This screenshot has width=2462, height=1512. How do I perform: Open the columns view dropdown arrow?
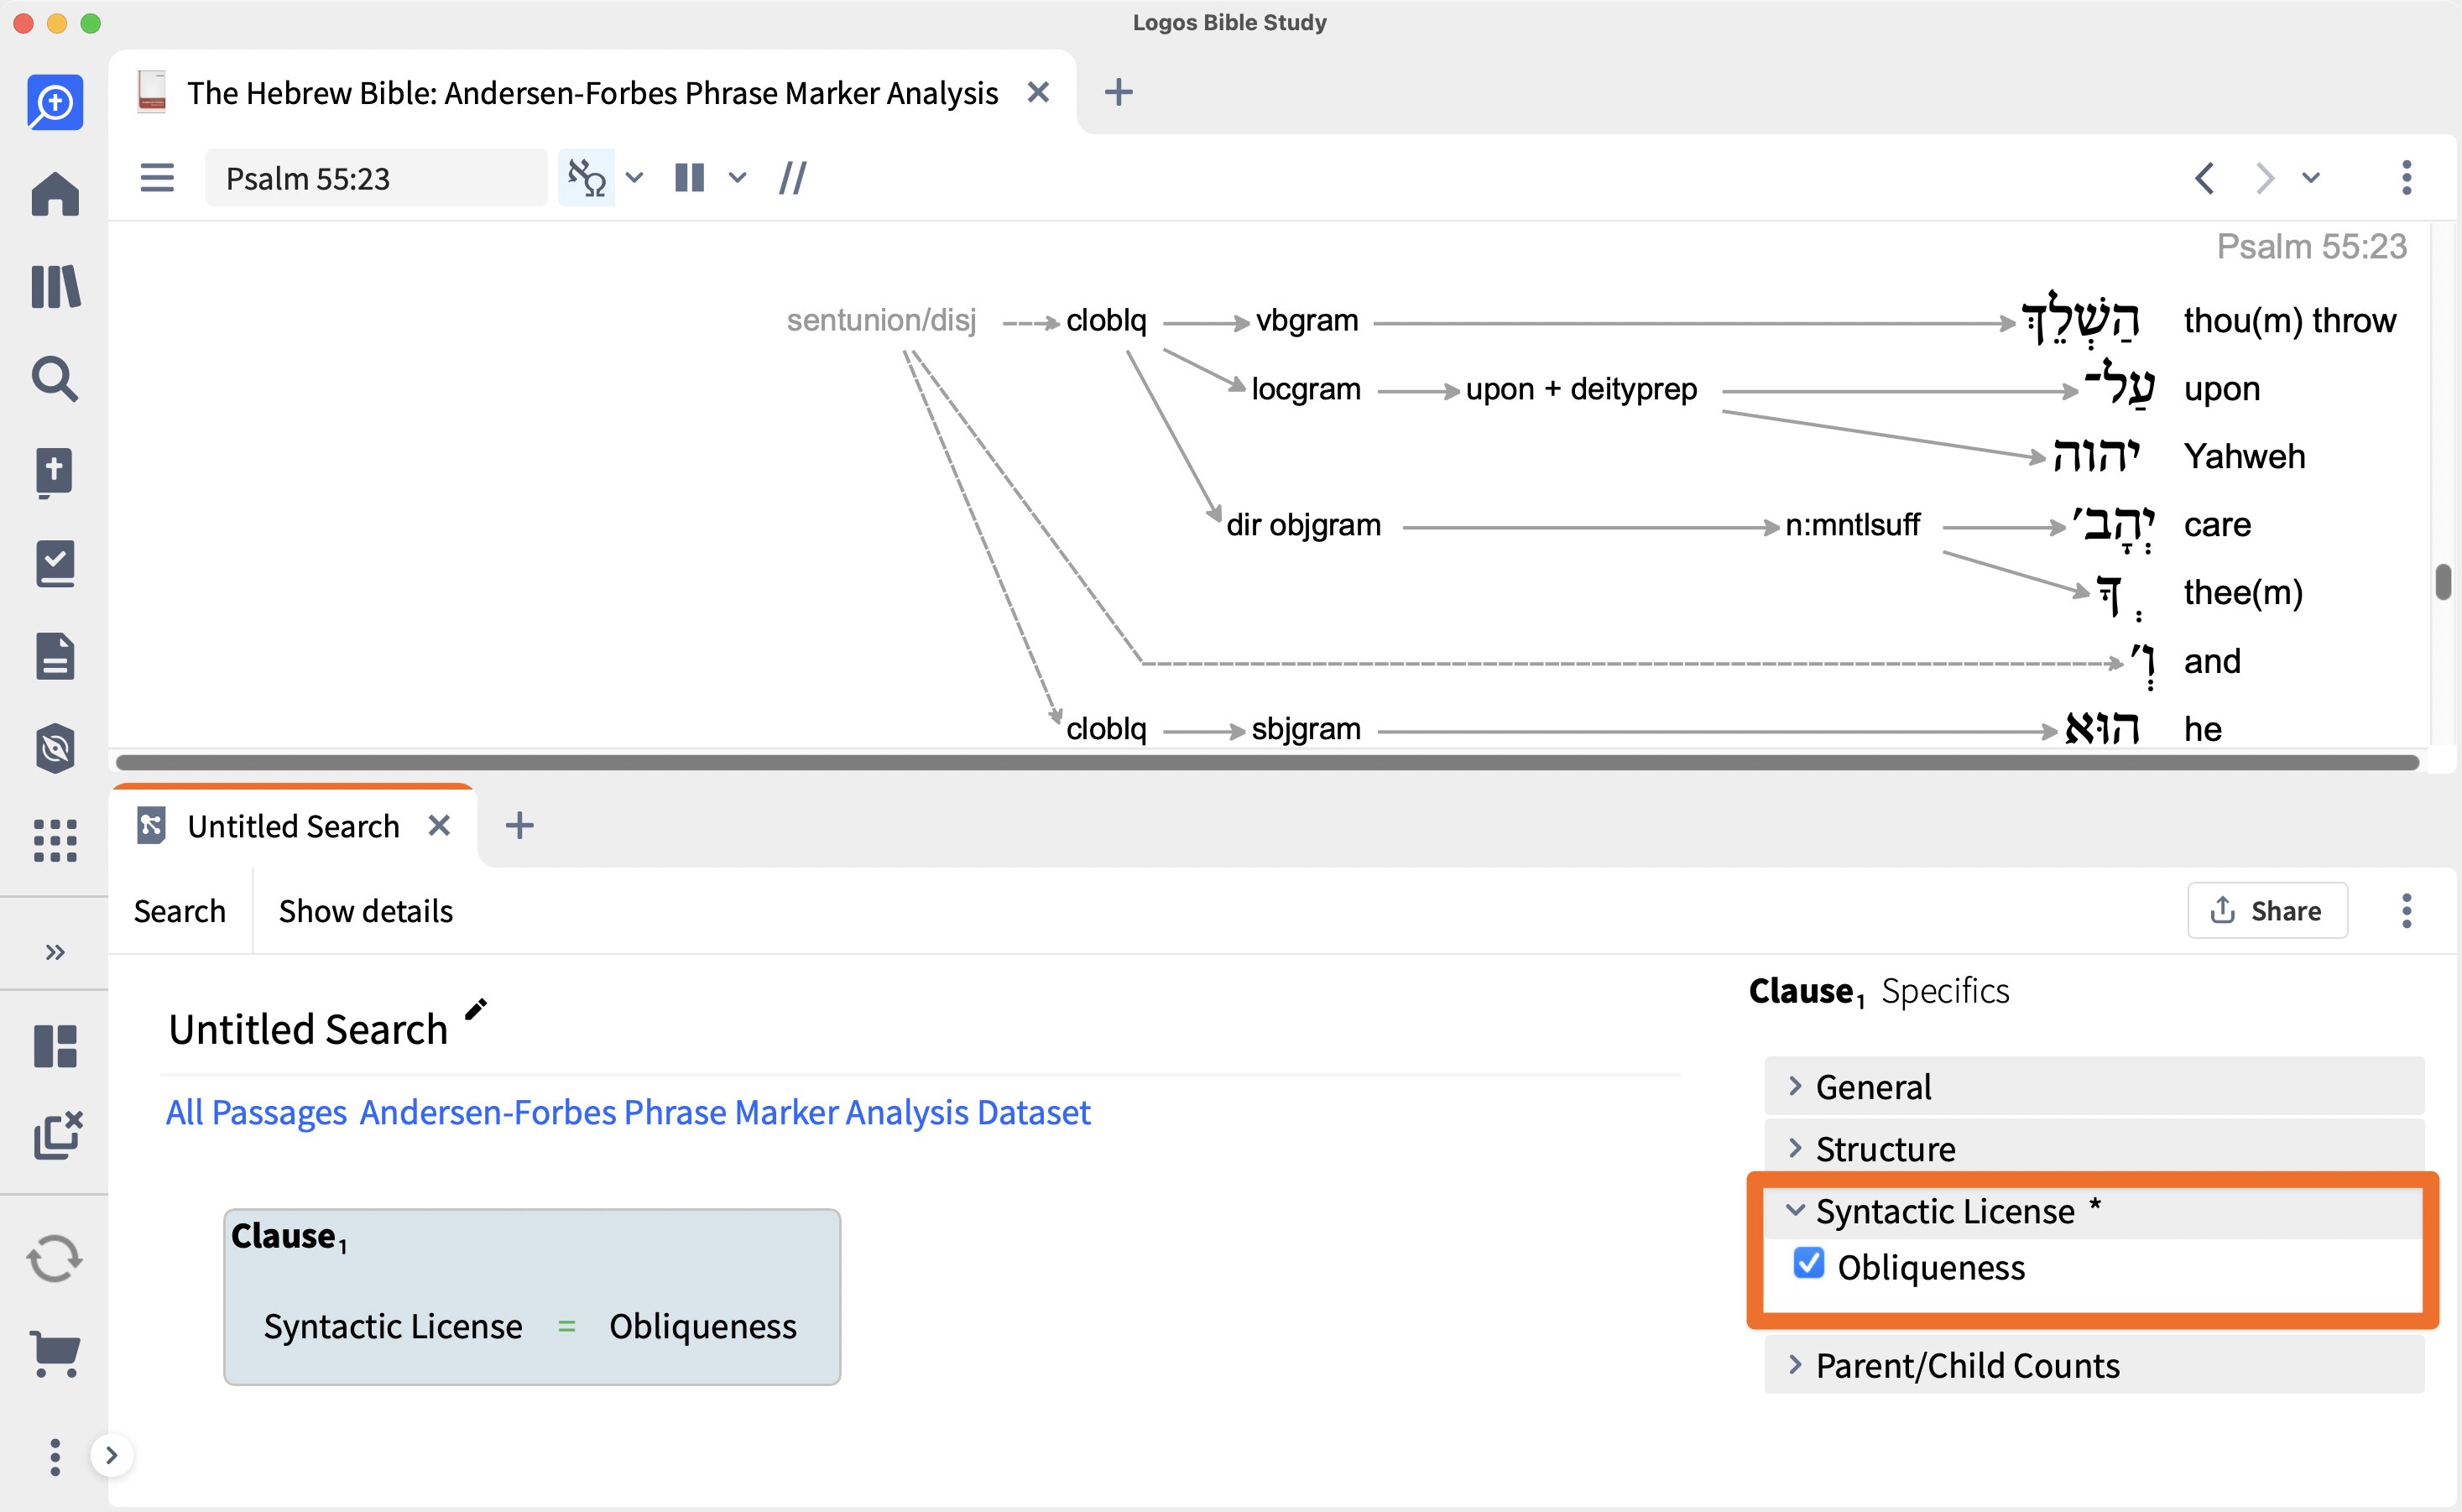pos(737,178)
